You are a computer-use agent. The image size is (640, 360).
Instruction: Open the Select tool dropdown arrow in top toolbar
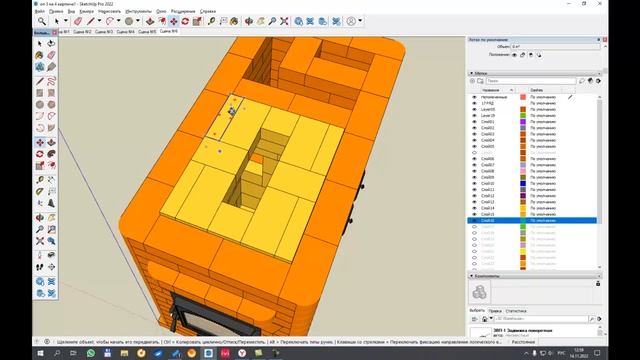(65, 21)
